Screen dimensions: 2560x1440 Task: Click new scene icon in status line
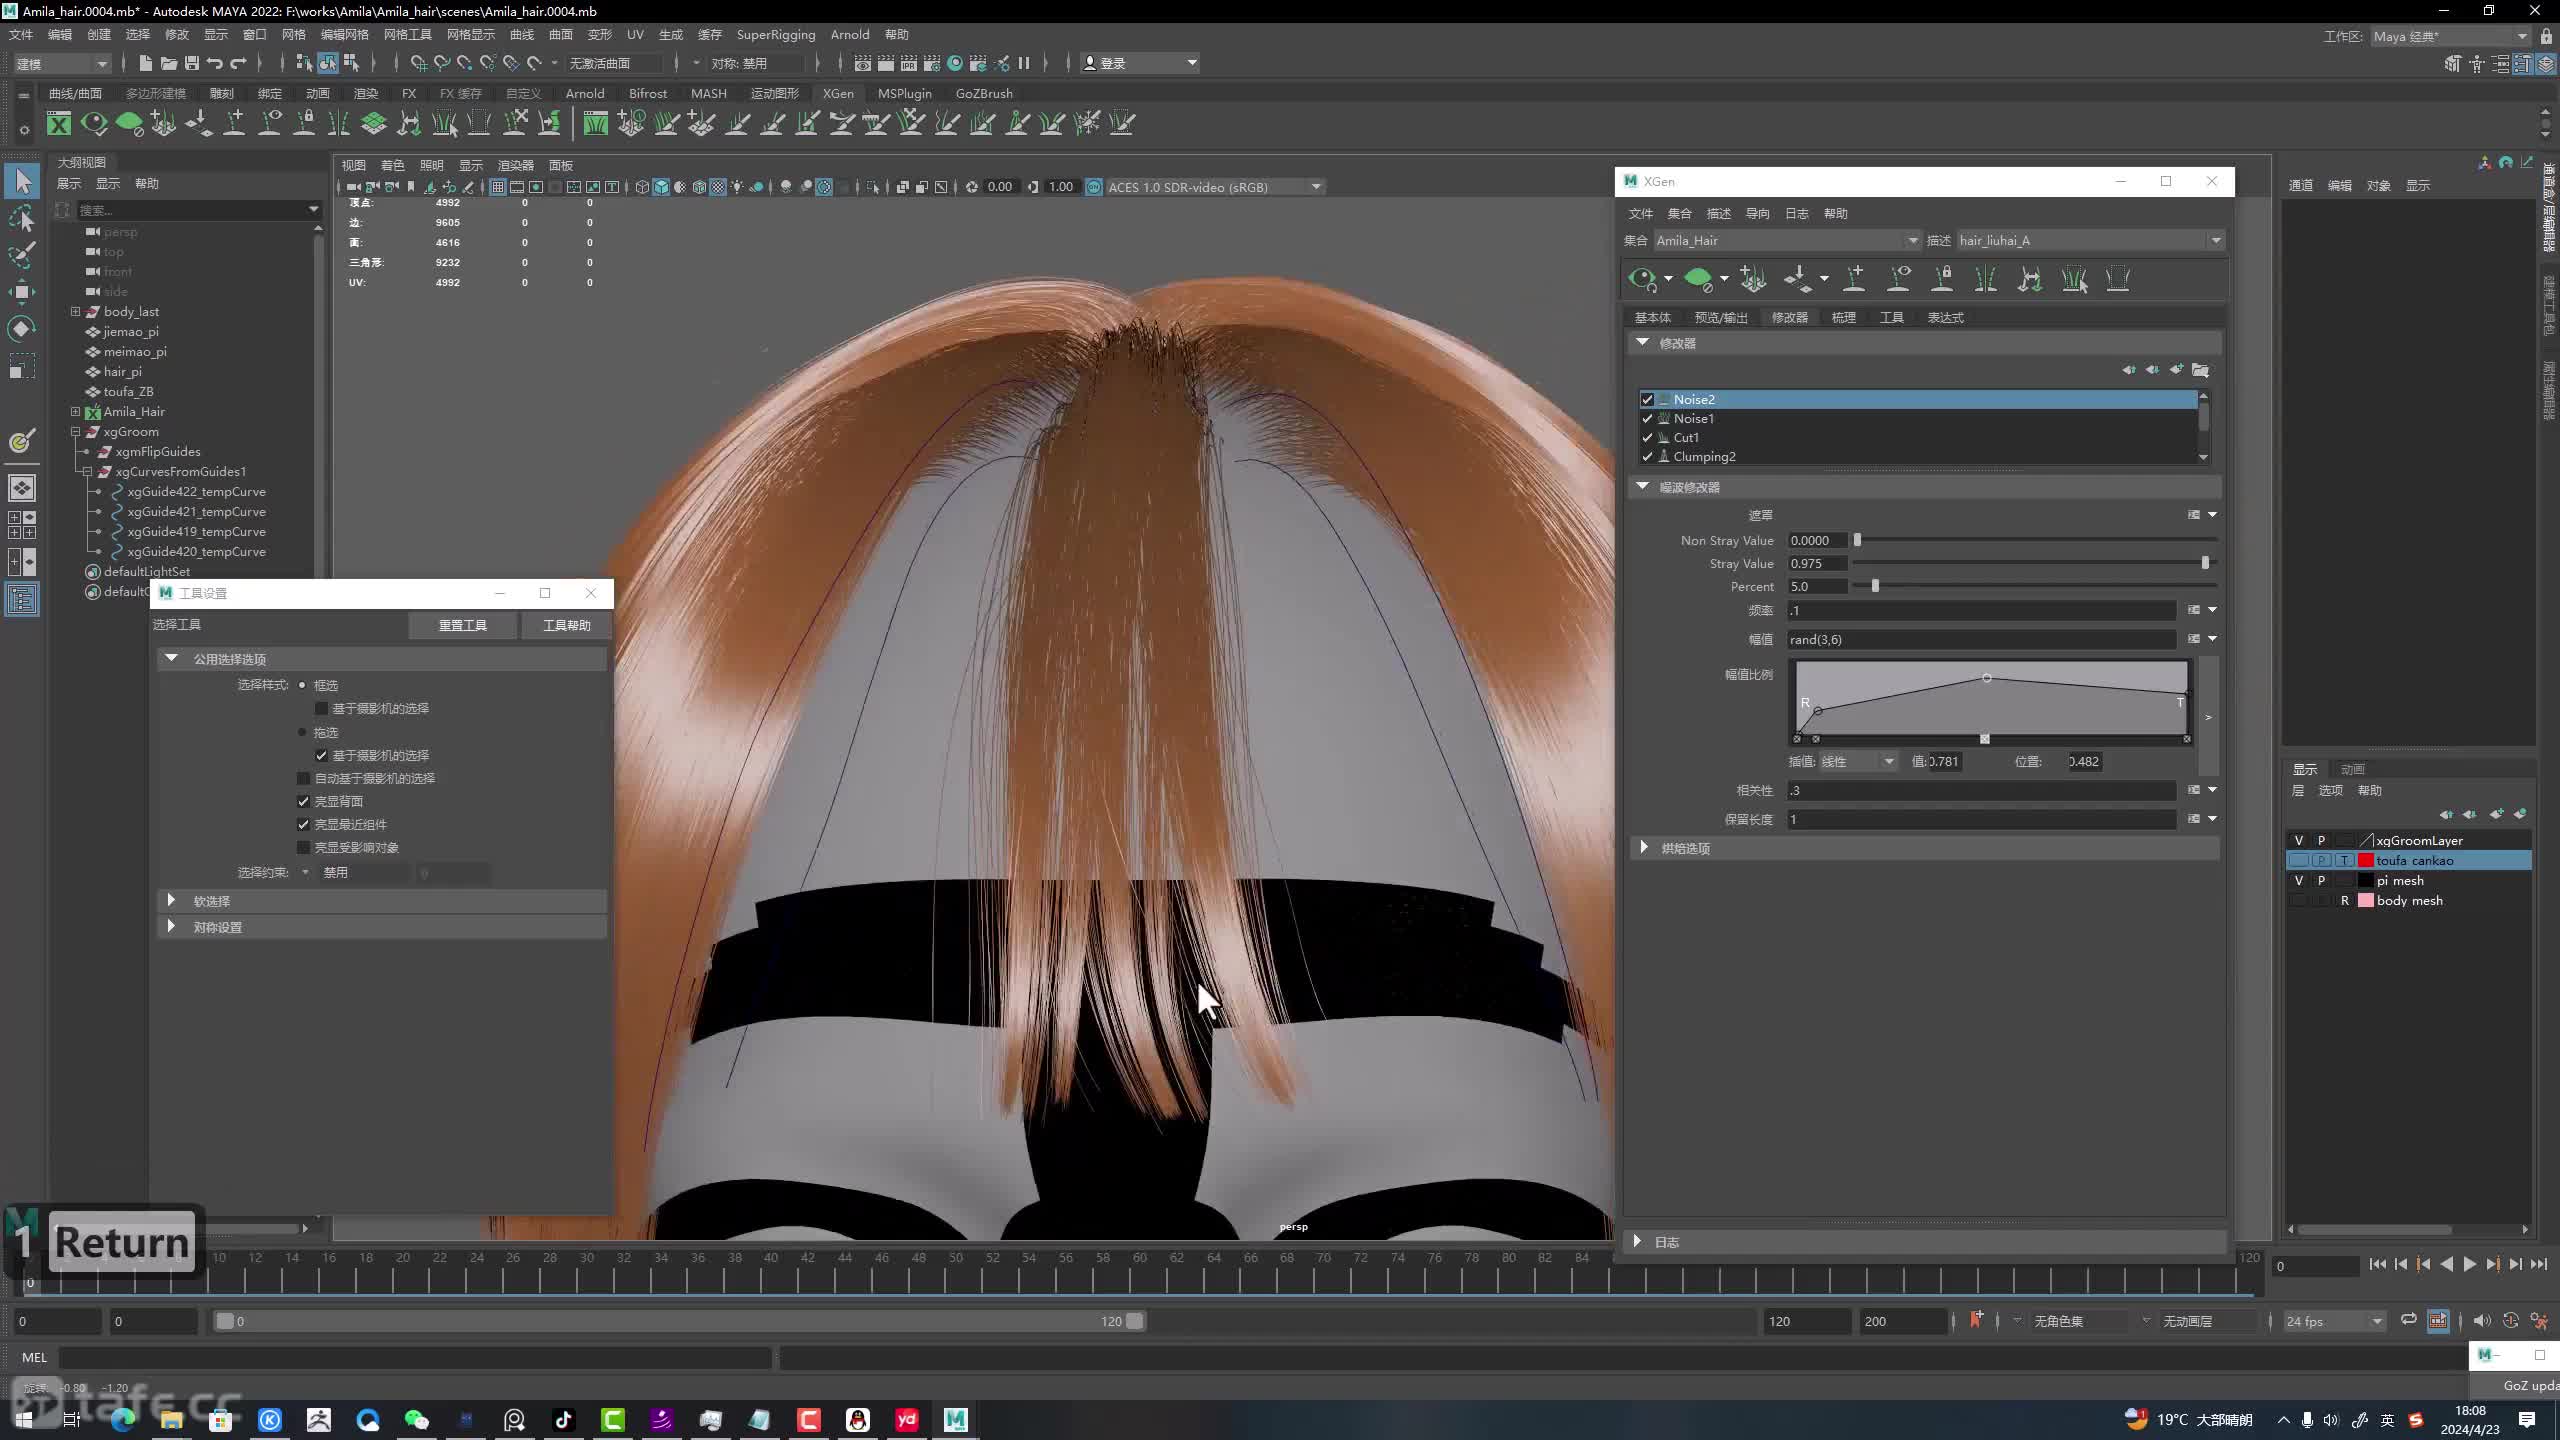pos(146,63)
